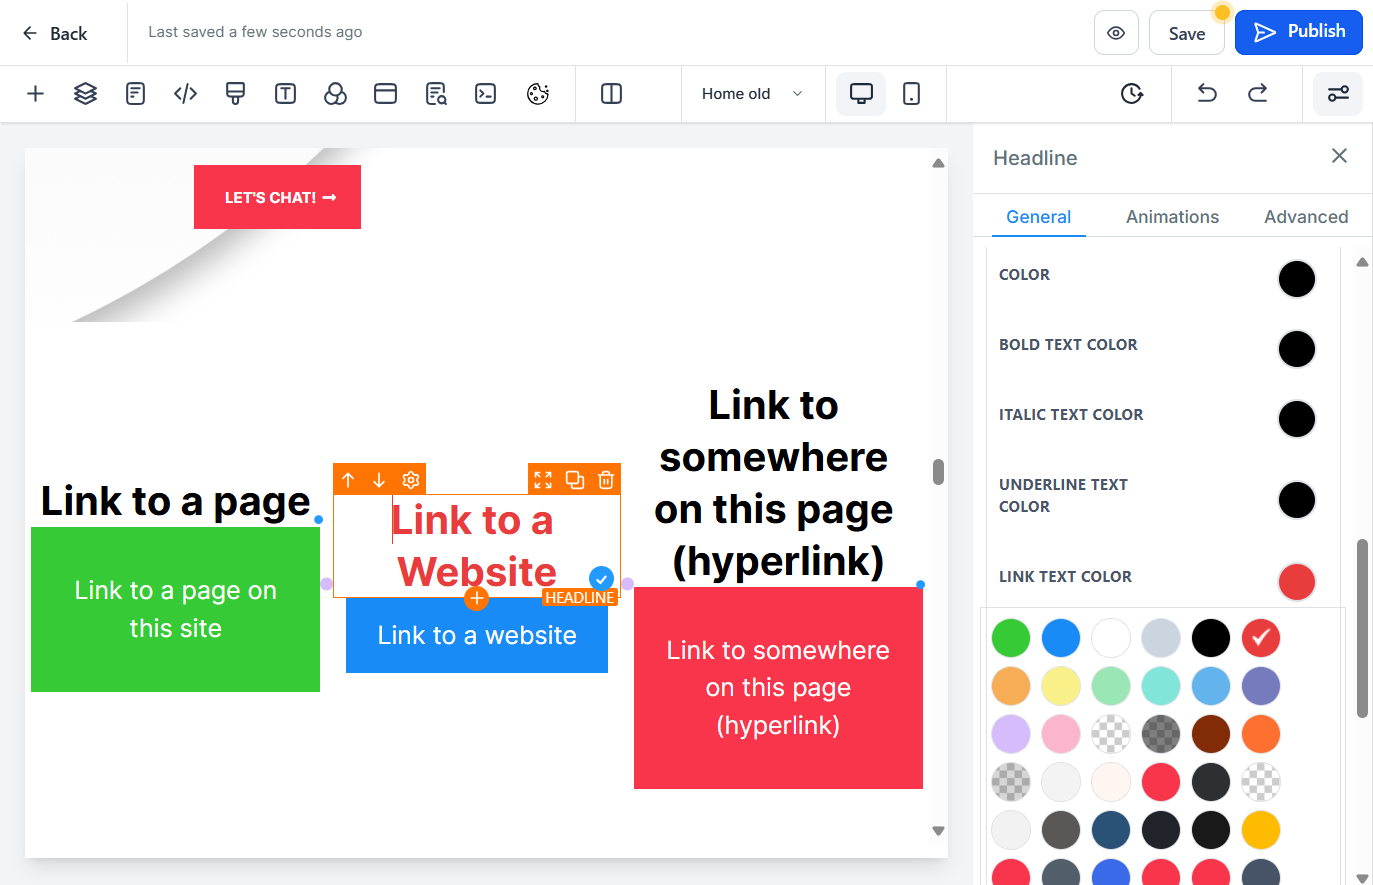This screenshot has width=1373, height=885.
Task: Preview the page with eye icon
Action: pyautogui.click(x=1116, y=33)
